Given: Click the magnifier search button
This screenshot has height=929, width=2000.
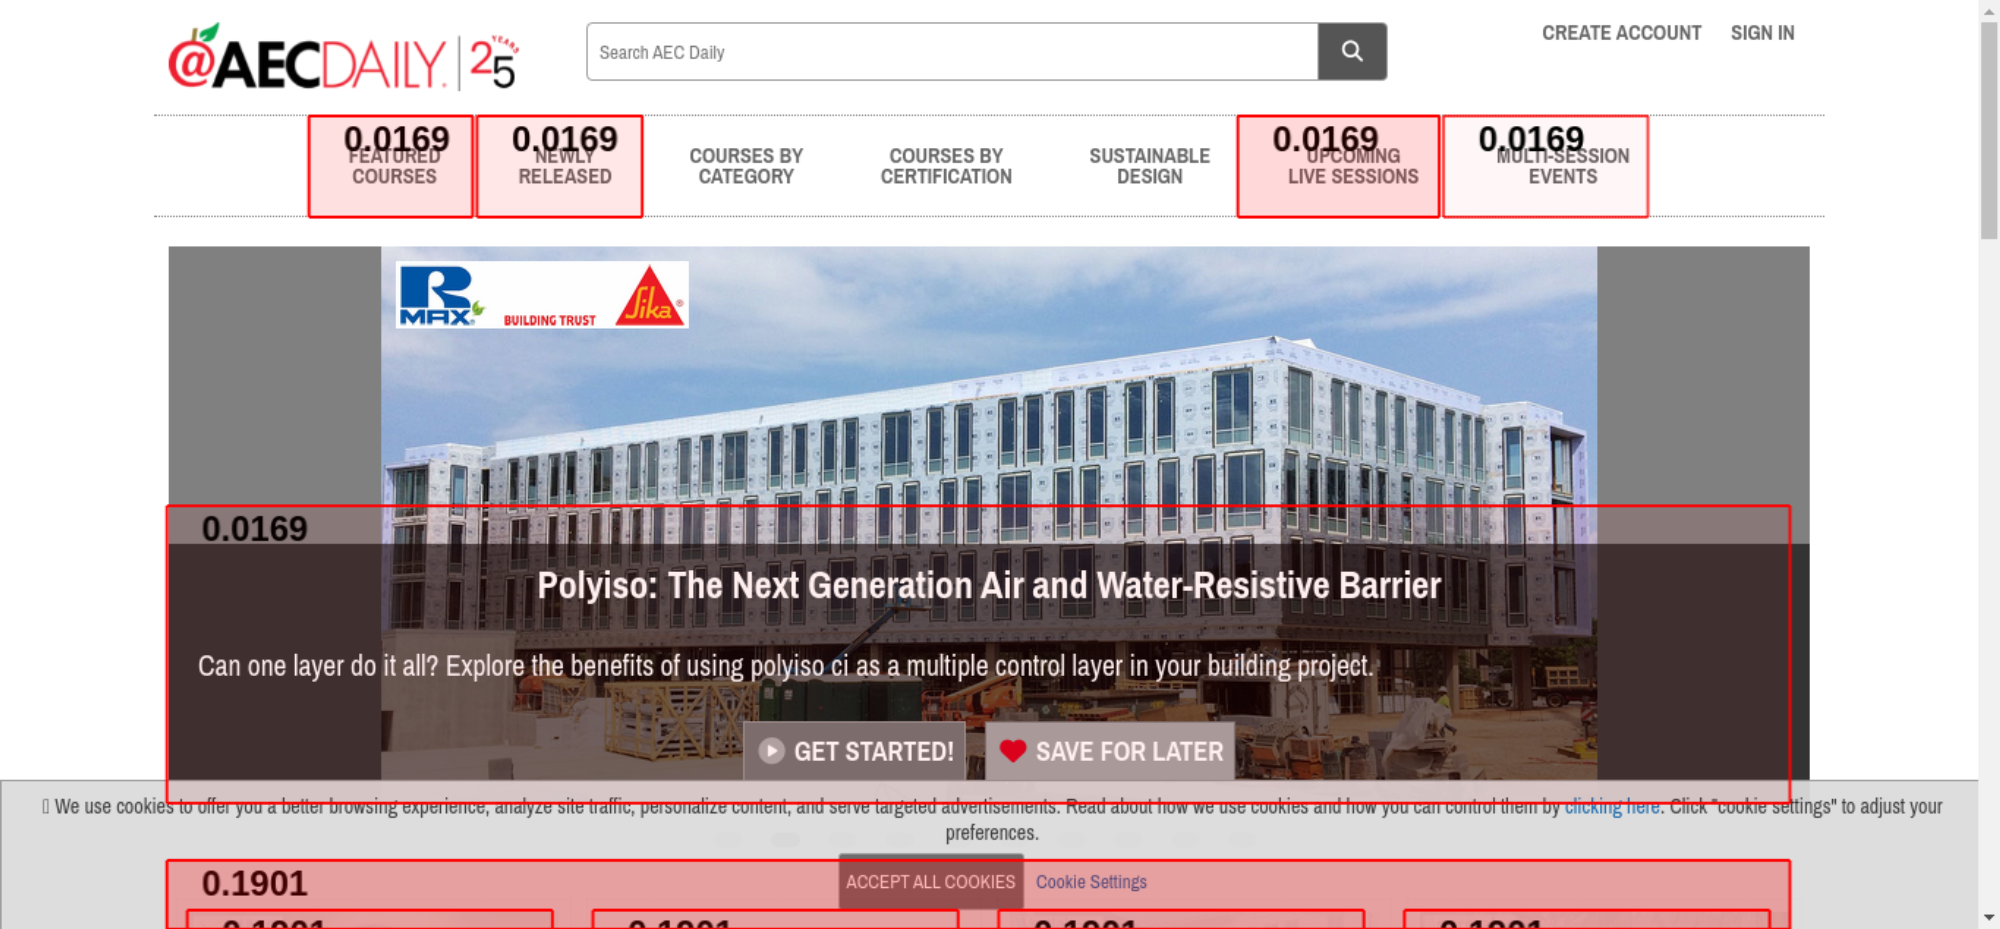Looking at the screenshot, I should 1352,51.
